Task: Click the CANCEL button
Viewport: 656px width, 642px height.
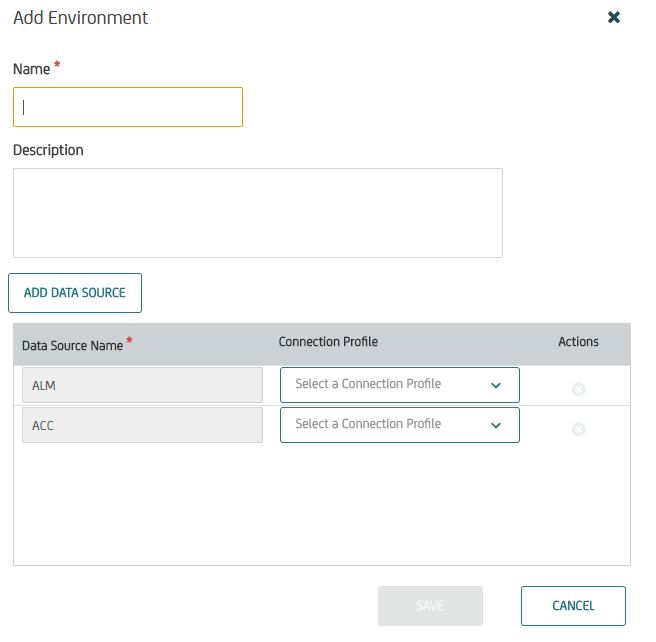Action: pos(573,606)
